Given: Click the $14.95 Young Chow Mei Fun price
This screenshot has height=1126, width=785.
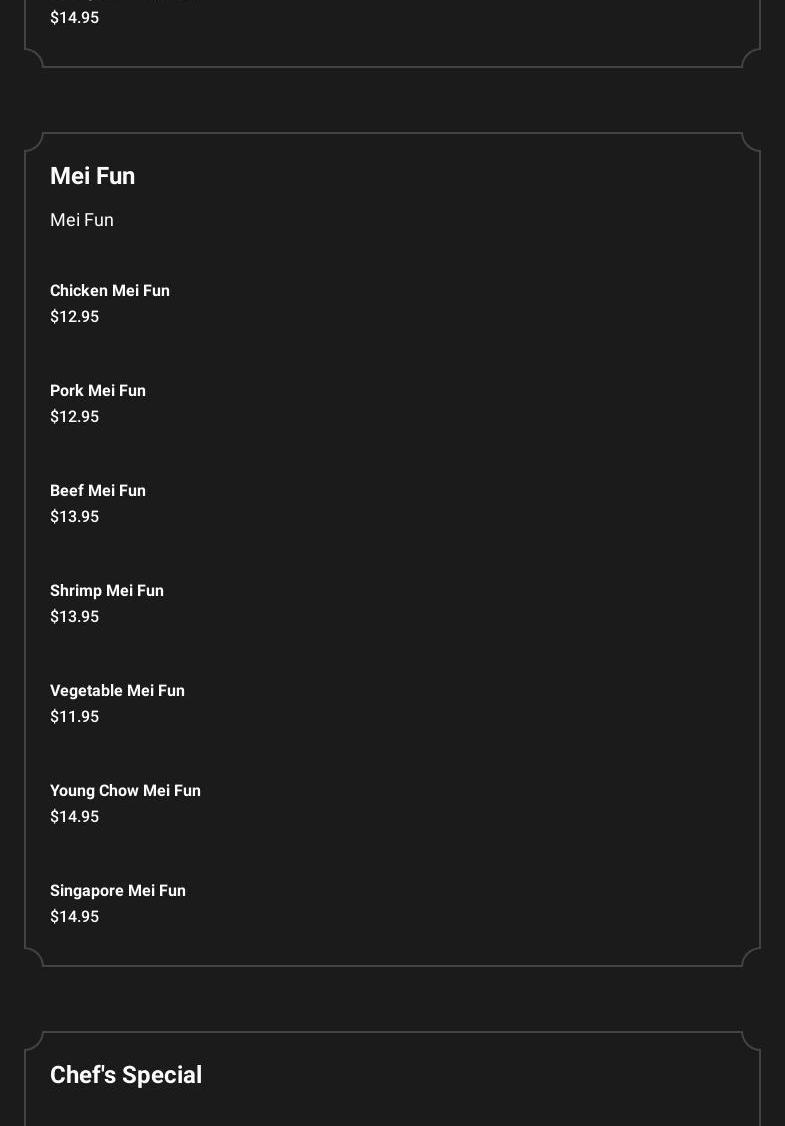Looking at the screenshot, I should click(74, 817).
